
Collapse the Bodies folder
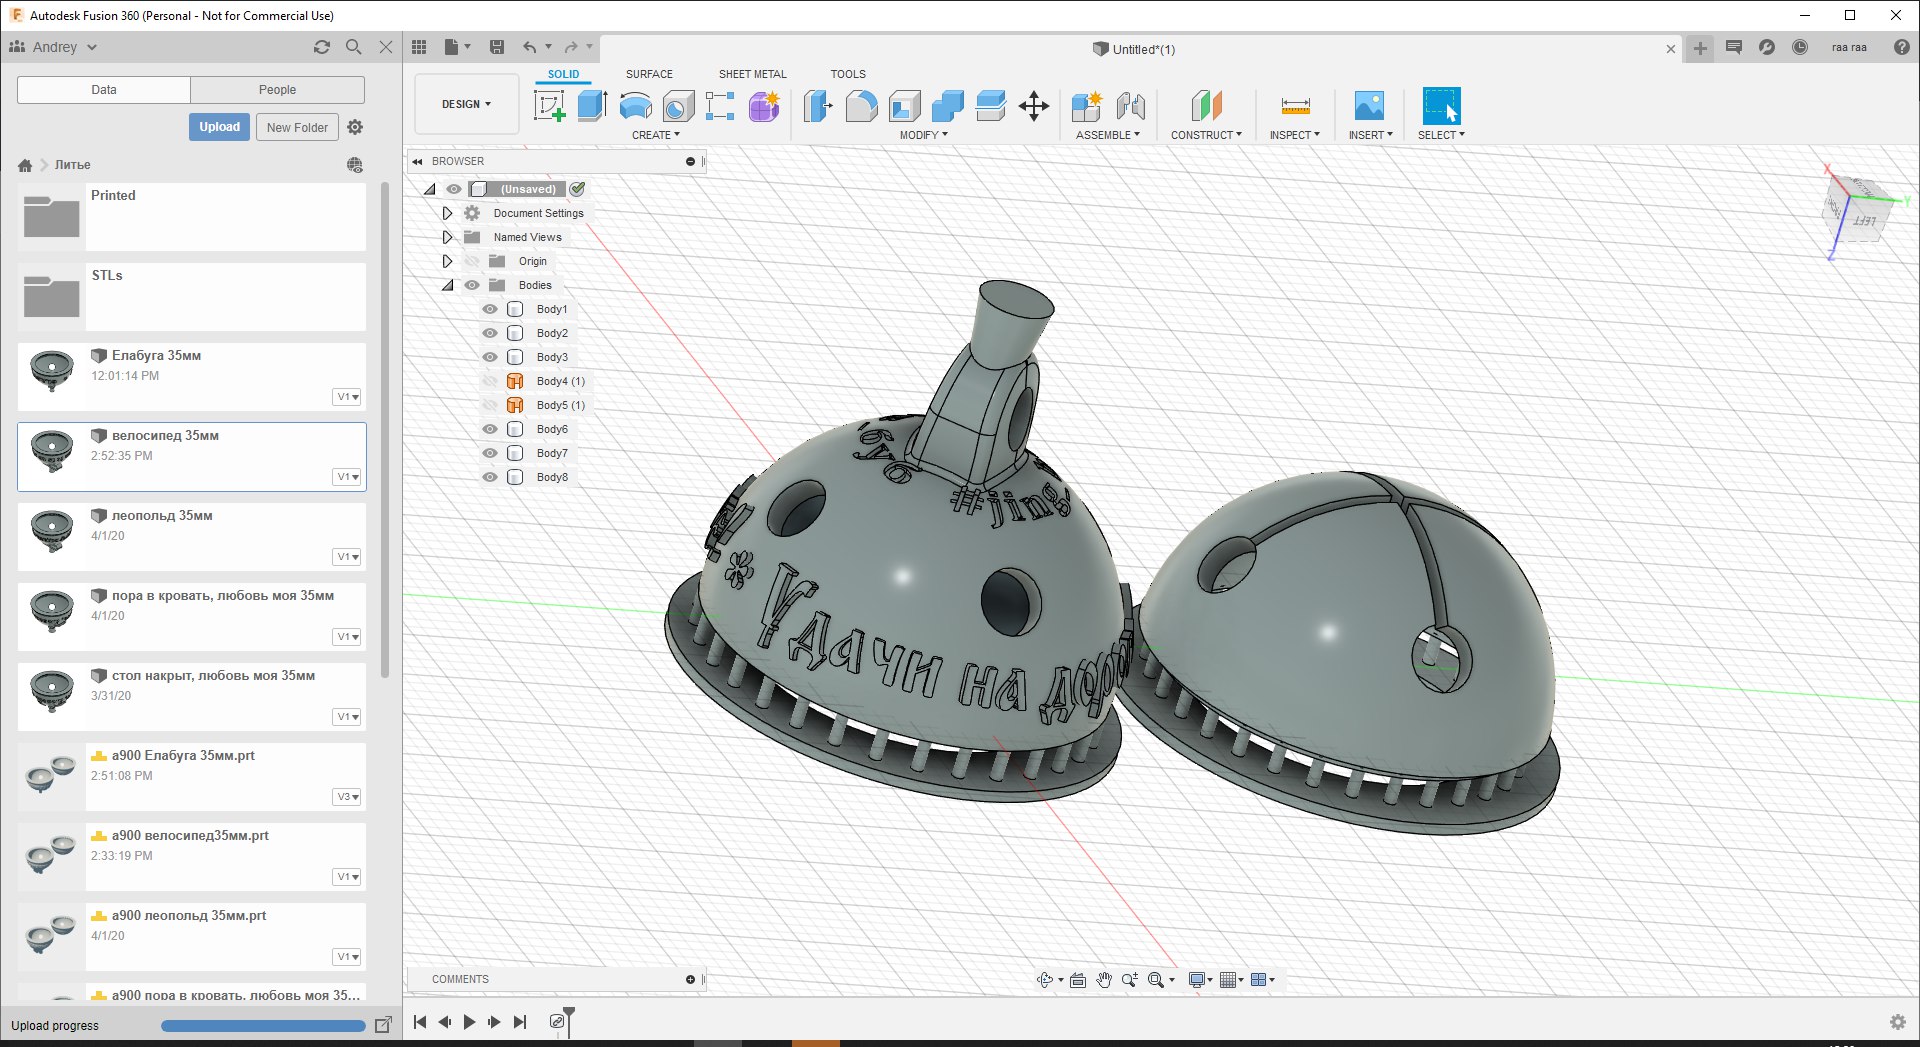click(x=447, y=285)
